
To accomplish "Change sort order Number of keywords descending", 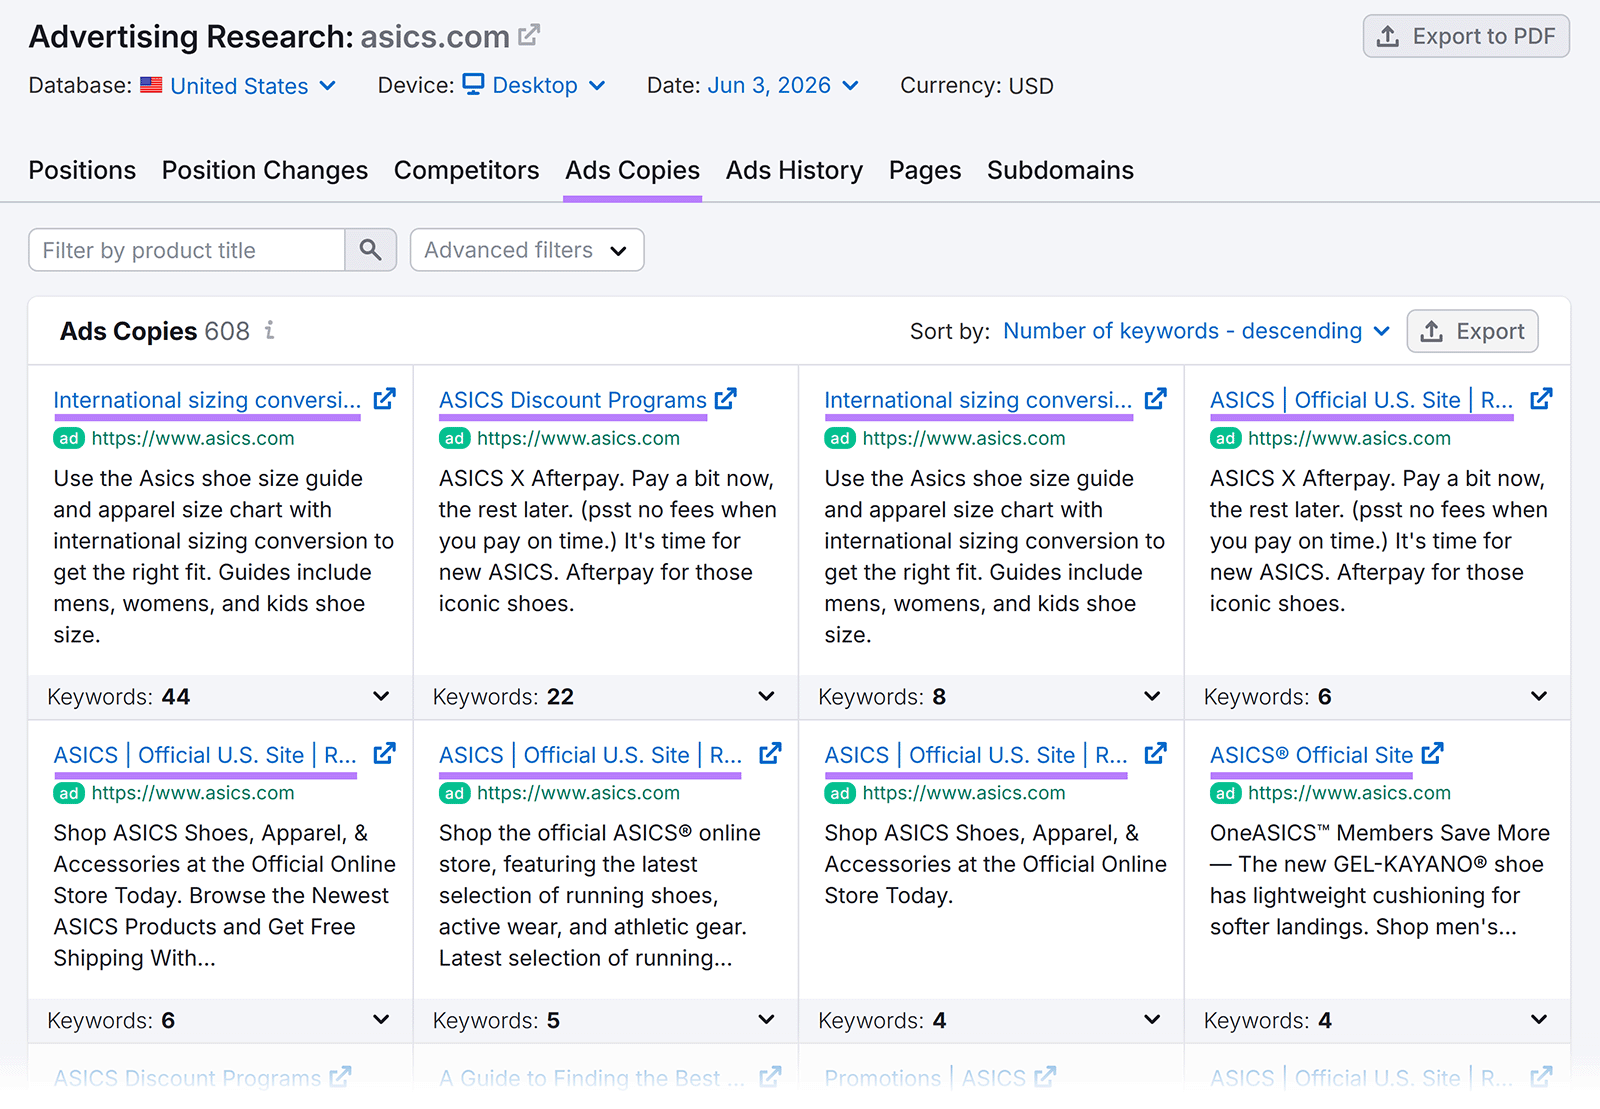I will [x=1197, y=331].
